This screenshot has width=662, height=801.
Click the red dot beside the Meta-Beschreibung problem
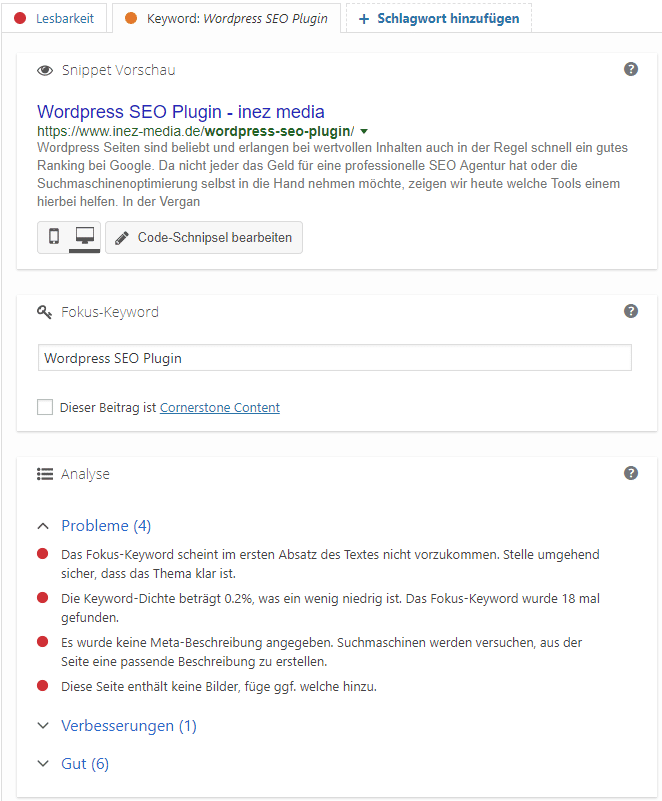[x=43, y=638]
